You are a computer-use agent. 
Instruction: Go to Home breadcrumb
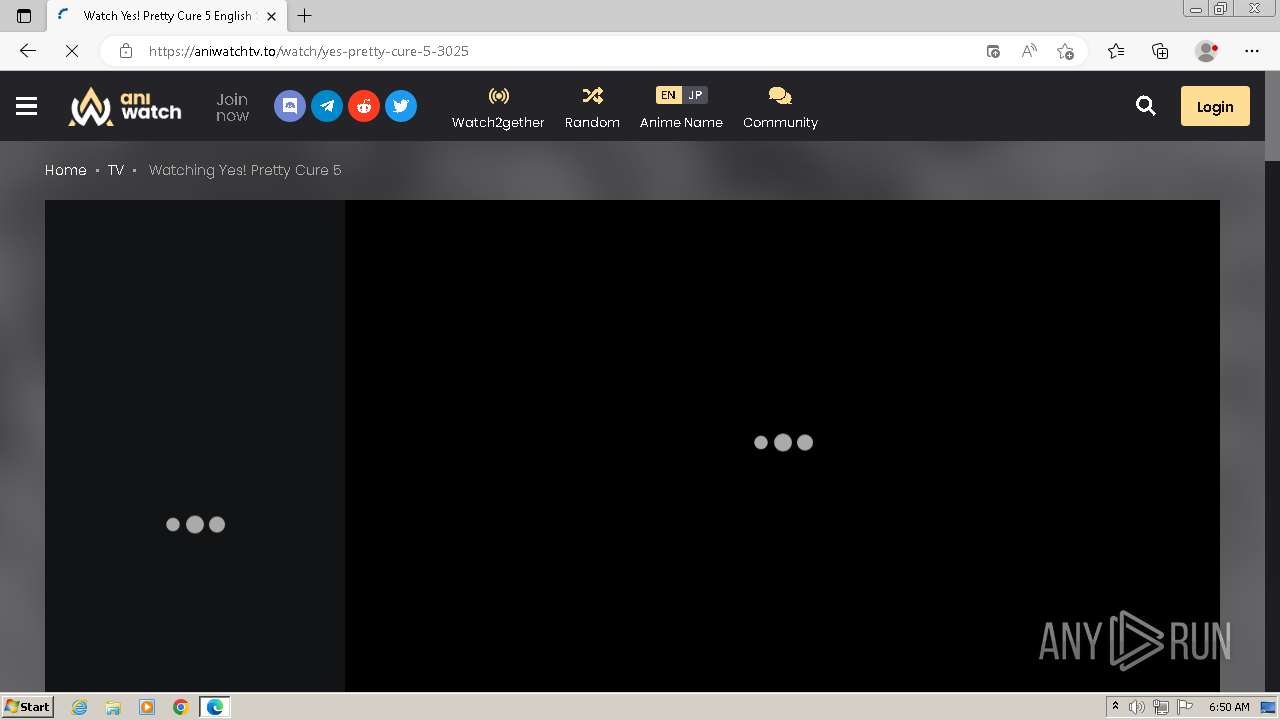(66, 170)
